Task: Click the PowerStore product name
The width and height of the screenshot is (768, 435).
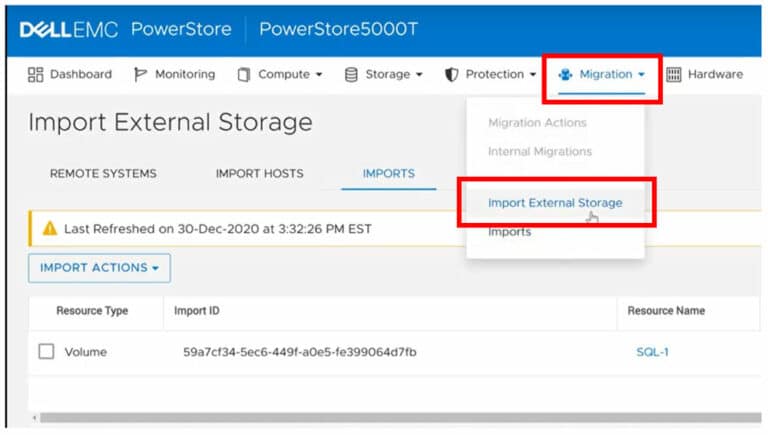Action: [181, 29]
